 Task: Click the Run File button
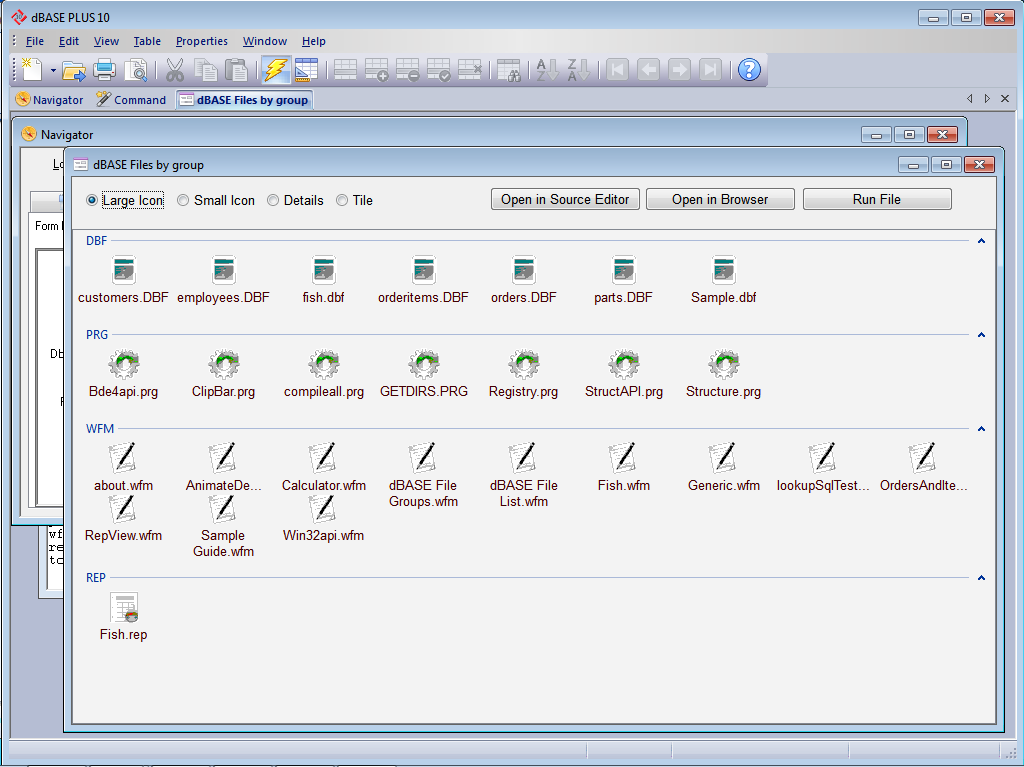876,200
